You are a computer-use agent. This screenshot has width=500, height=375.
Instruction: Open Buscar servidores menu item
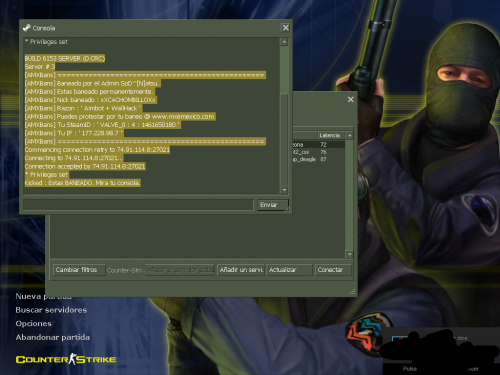coord(51,310)
